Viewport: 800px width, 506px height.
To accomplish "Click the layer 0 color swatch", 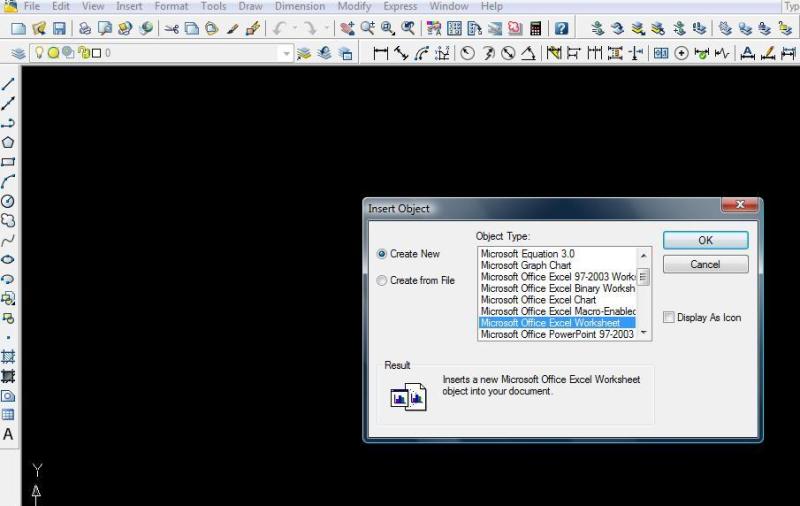I will [96, 53].
